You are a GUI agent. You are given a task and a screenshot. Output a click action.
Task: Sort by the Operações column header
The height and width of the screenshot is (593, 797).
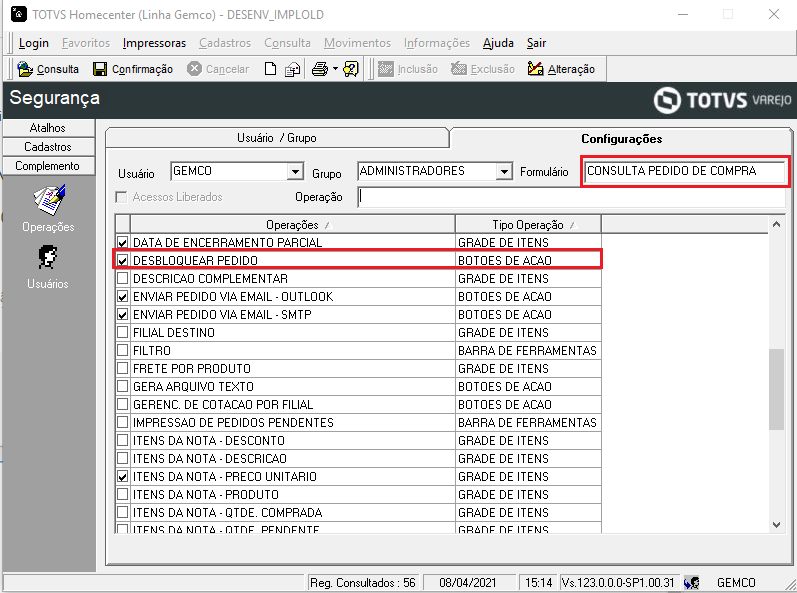292,224
